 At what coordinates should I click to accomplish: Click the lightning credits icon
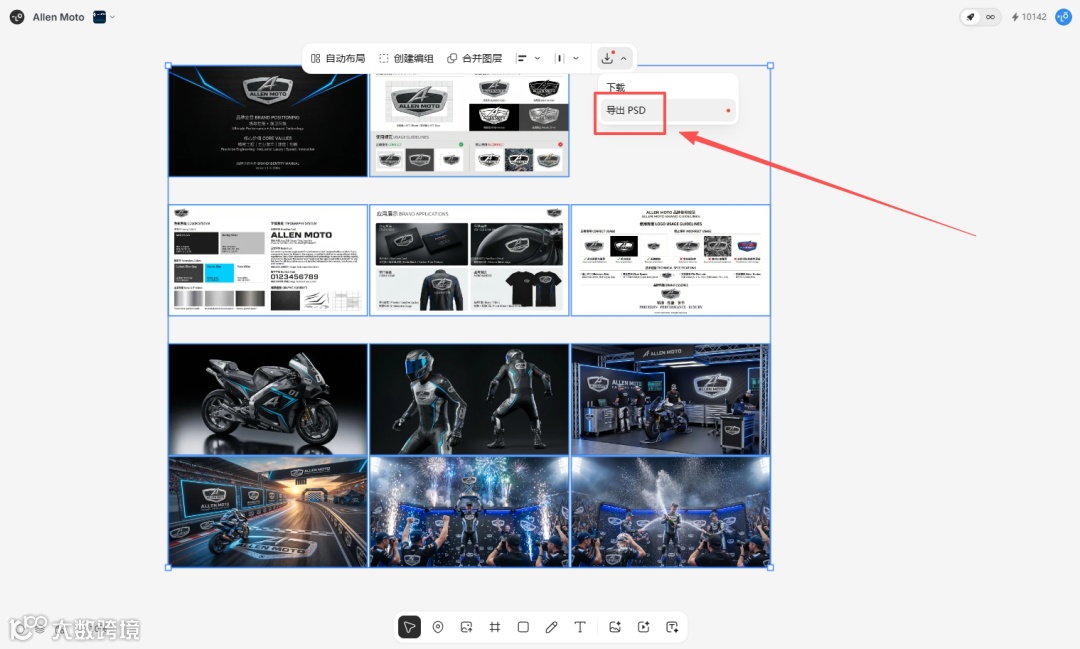click(x=1015, y=17)
